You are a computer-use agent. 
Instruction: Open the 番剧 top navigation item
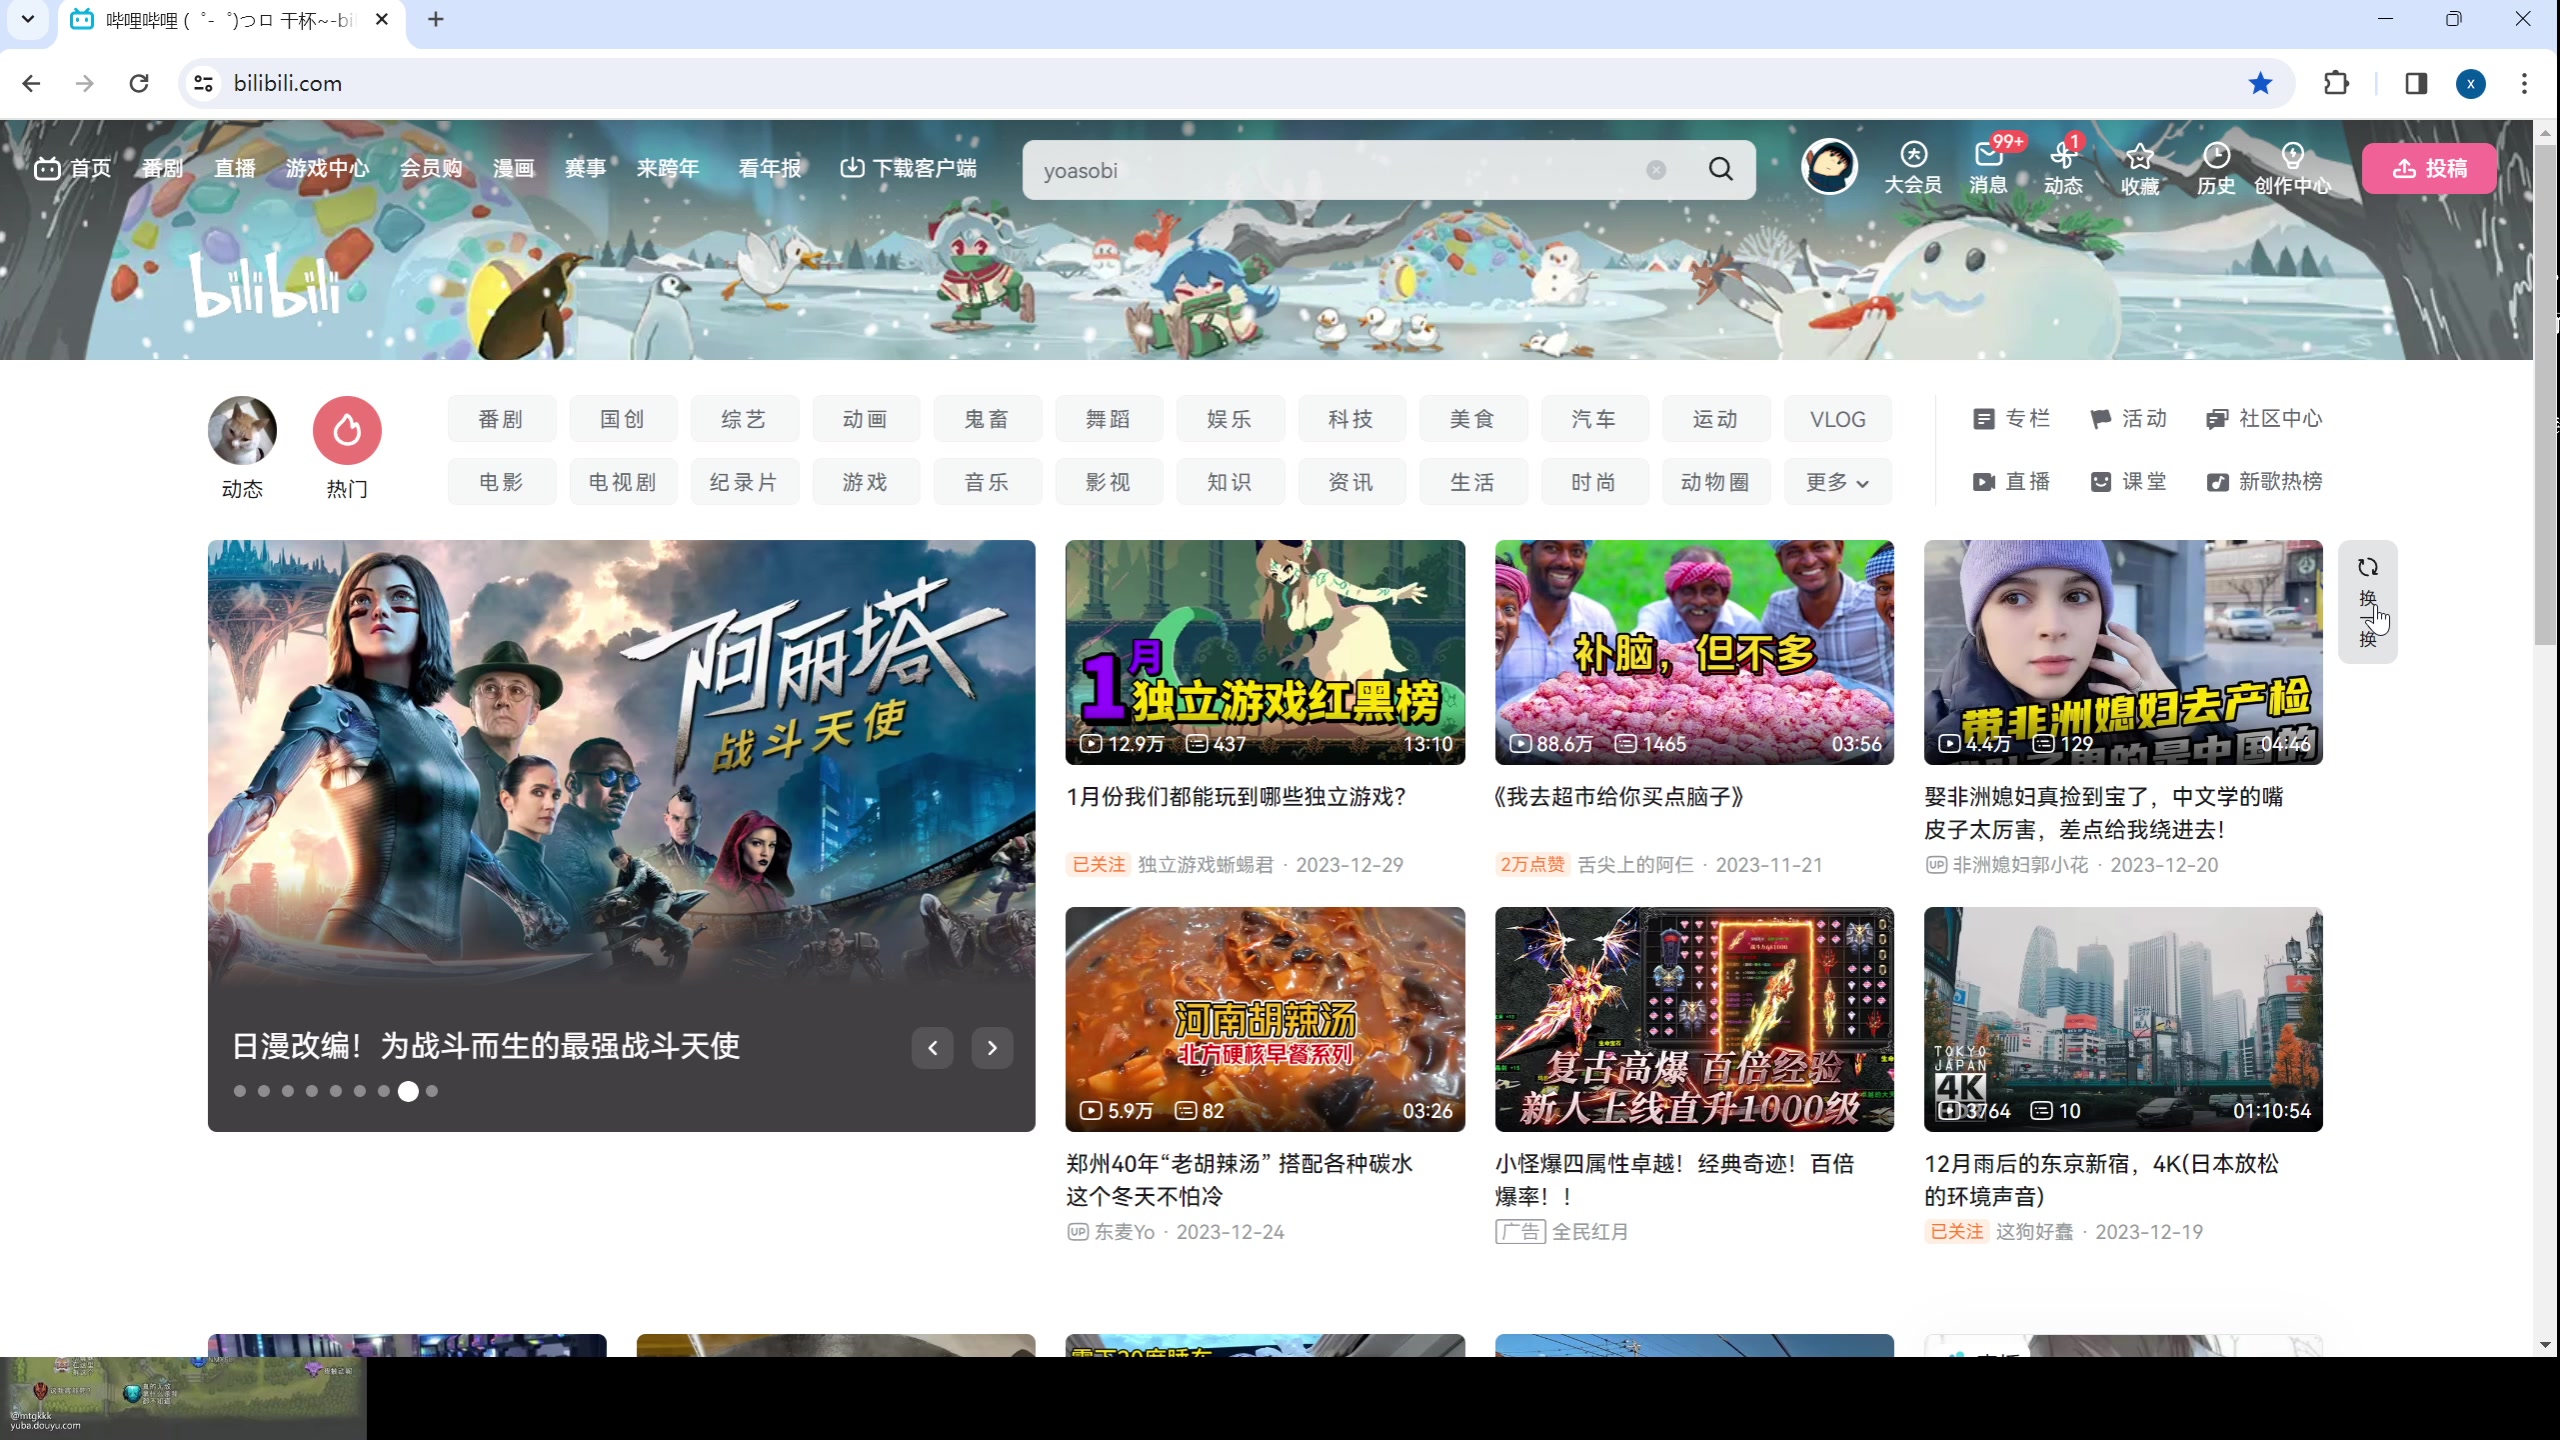pyautogui.click(x=162, y=168)
